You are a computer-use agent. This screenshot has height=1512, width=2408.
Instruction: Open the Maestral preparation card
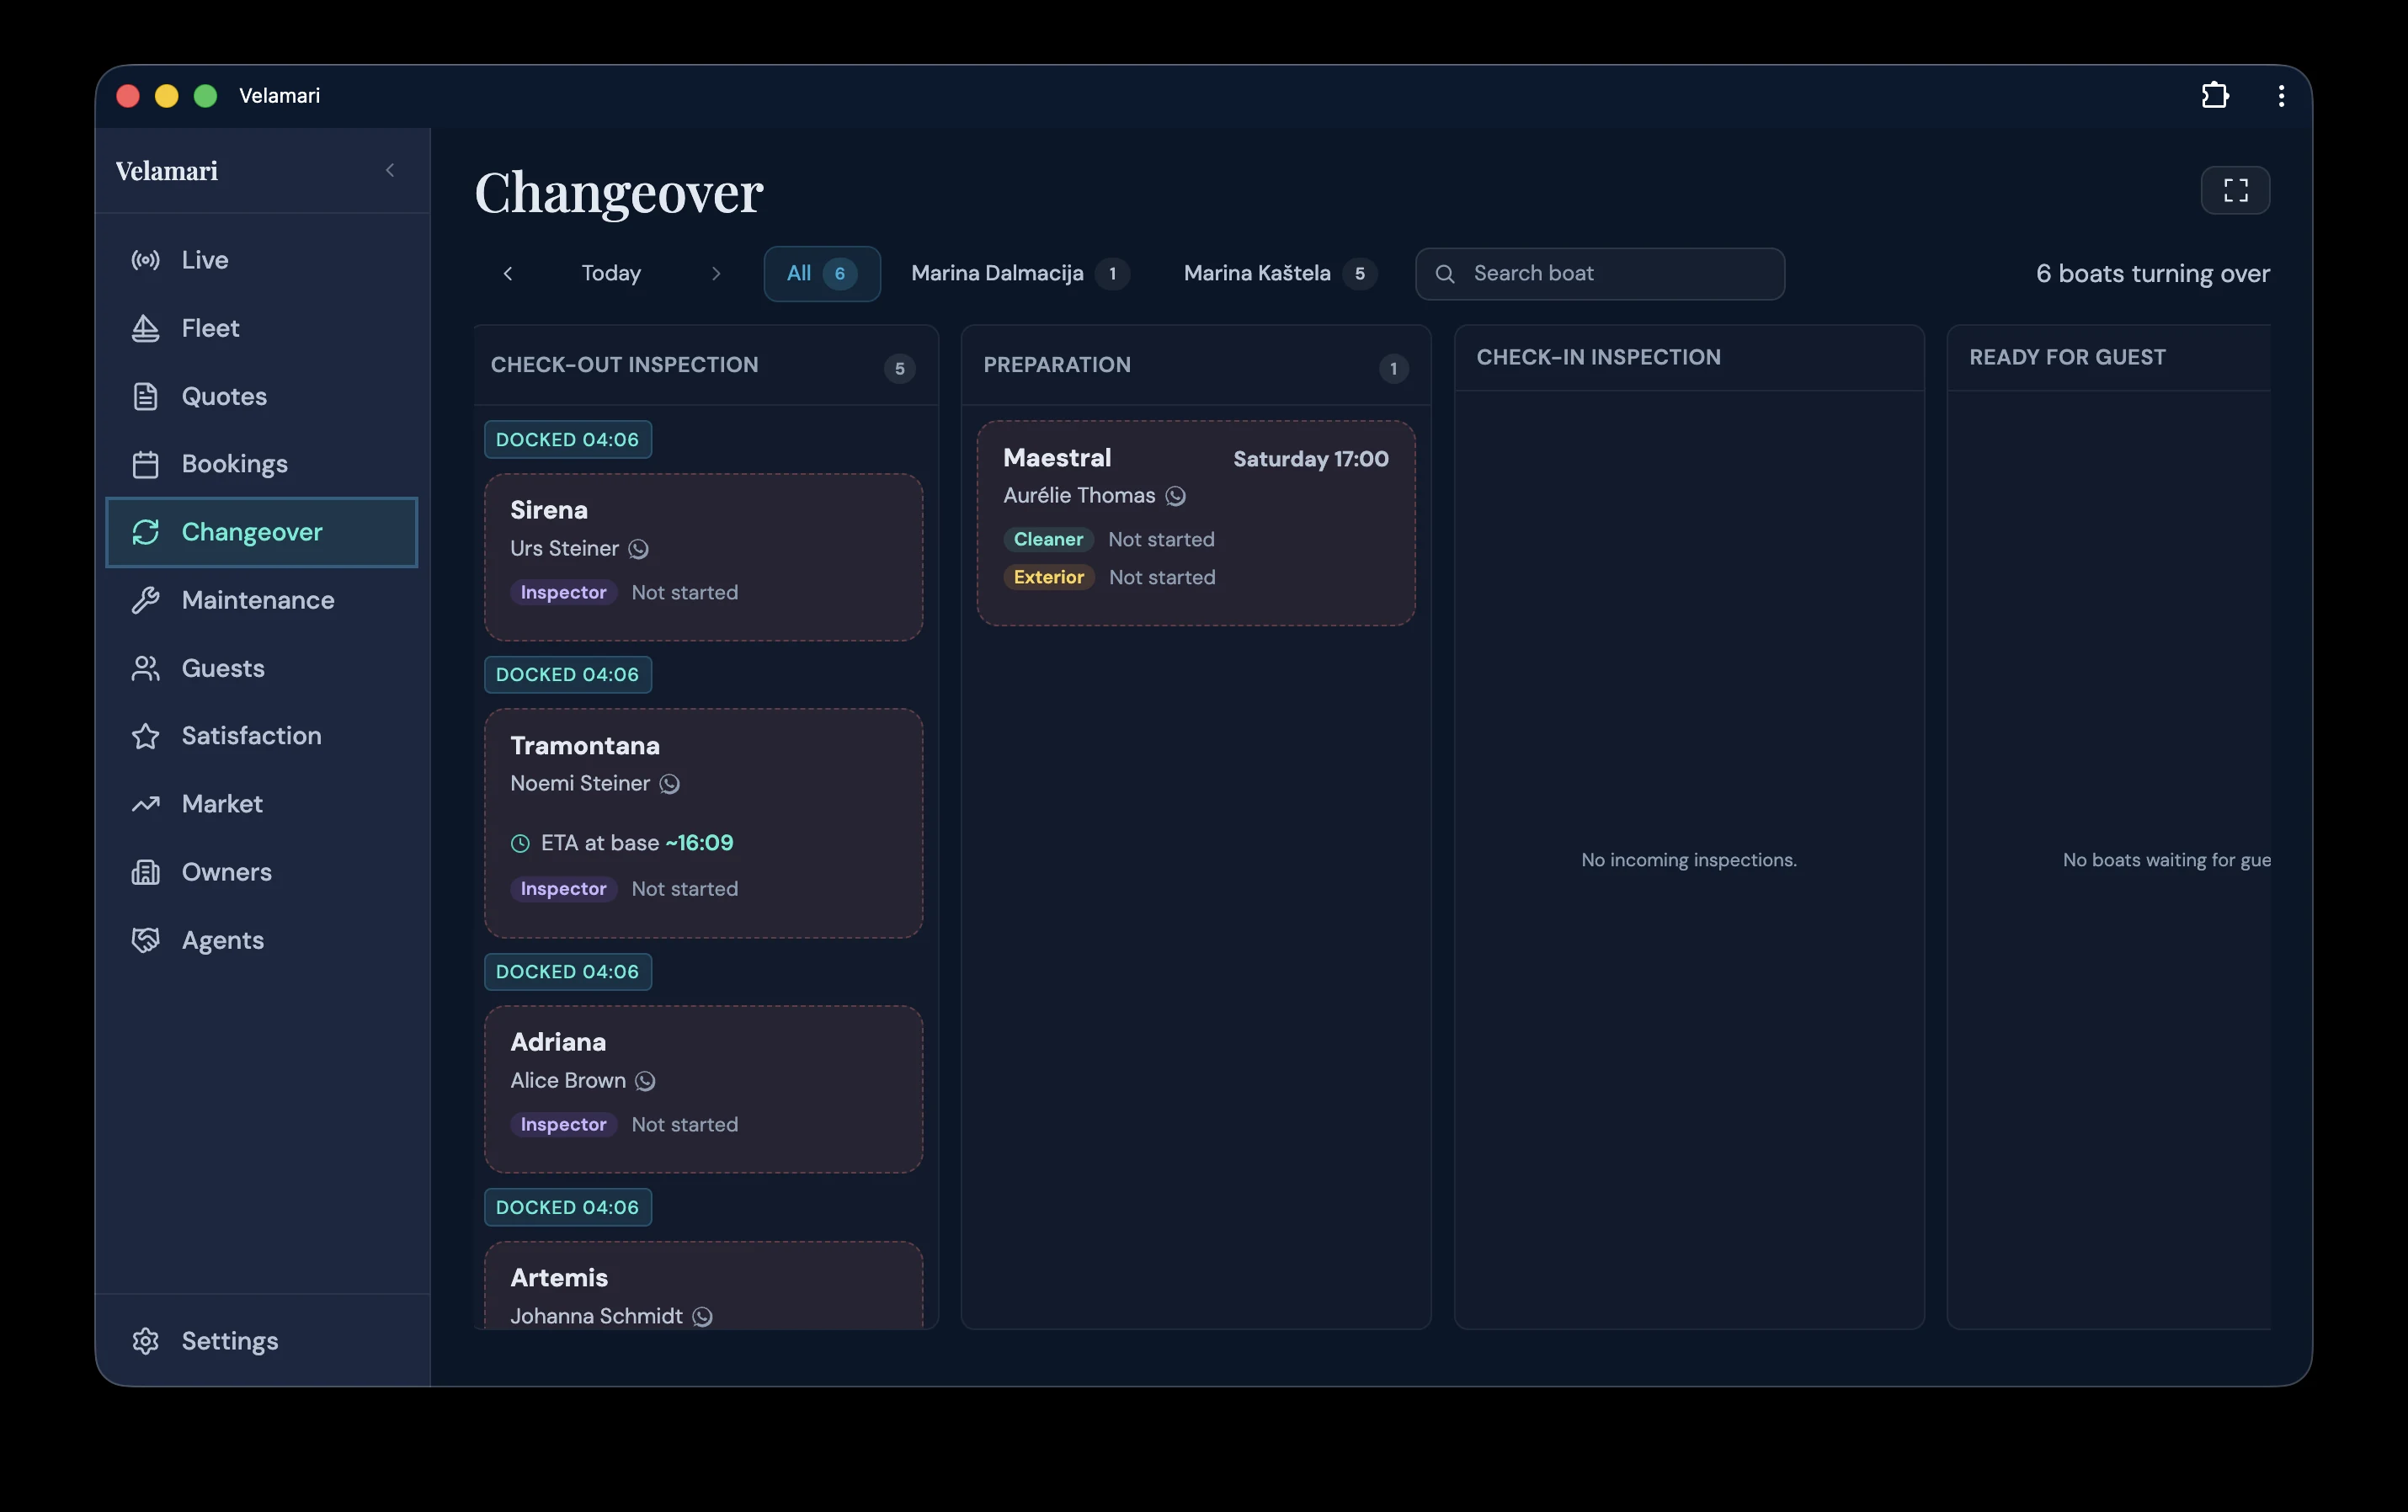(x=1196, y=523)
